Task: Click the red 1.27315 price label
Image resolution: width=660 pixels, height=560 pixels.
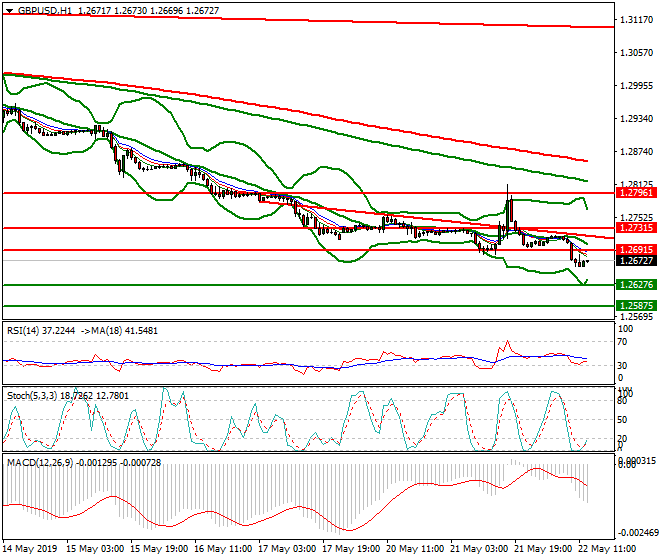Action: pos(636,228)
